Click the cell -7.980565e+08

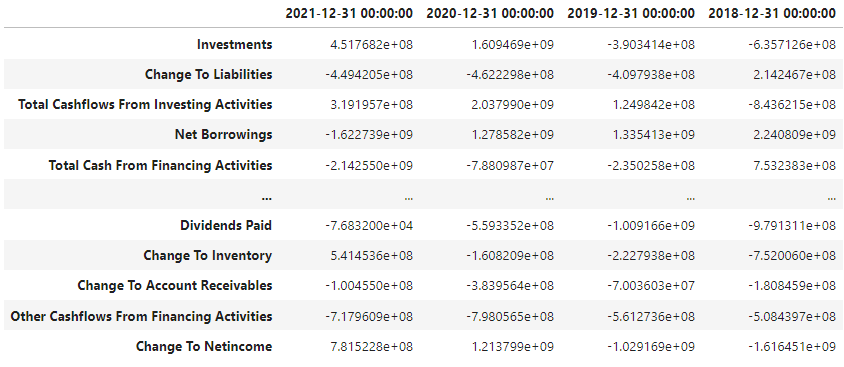(510, 316)
